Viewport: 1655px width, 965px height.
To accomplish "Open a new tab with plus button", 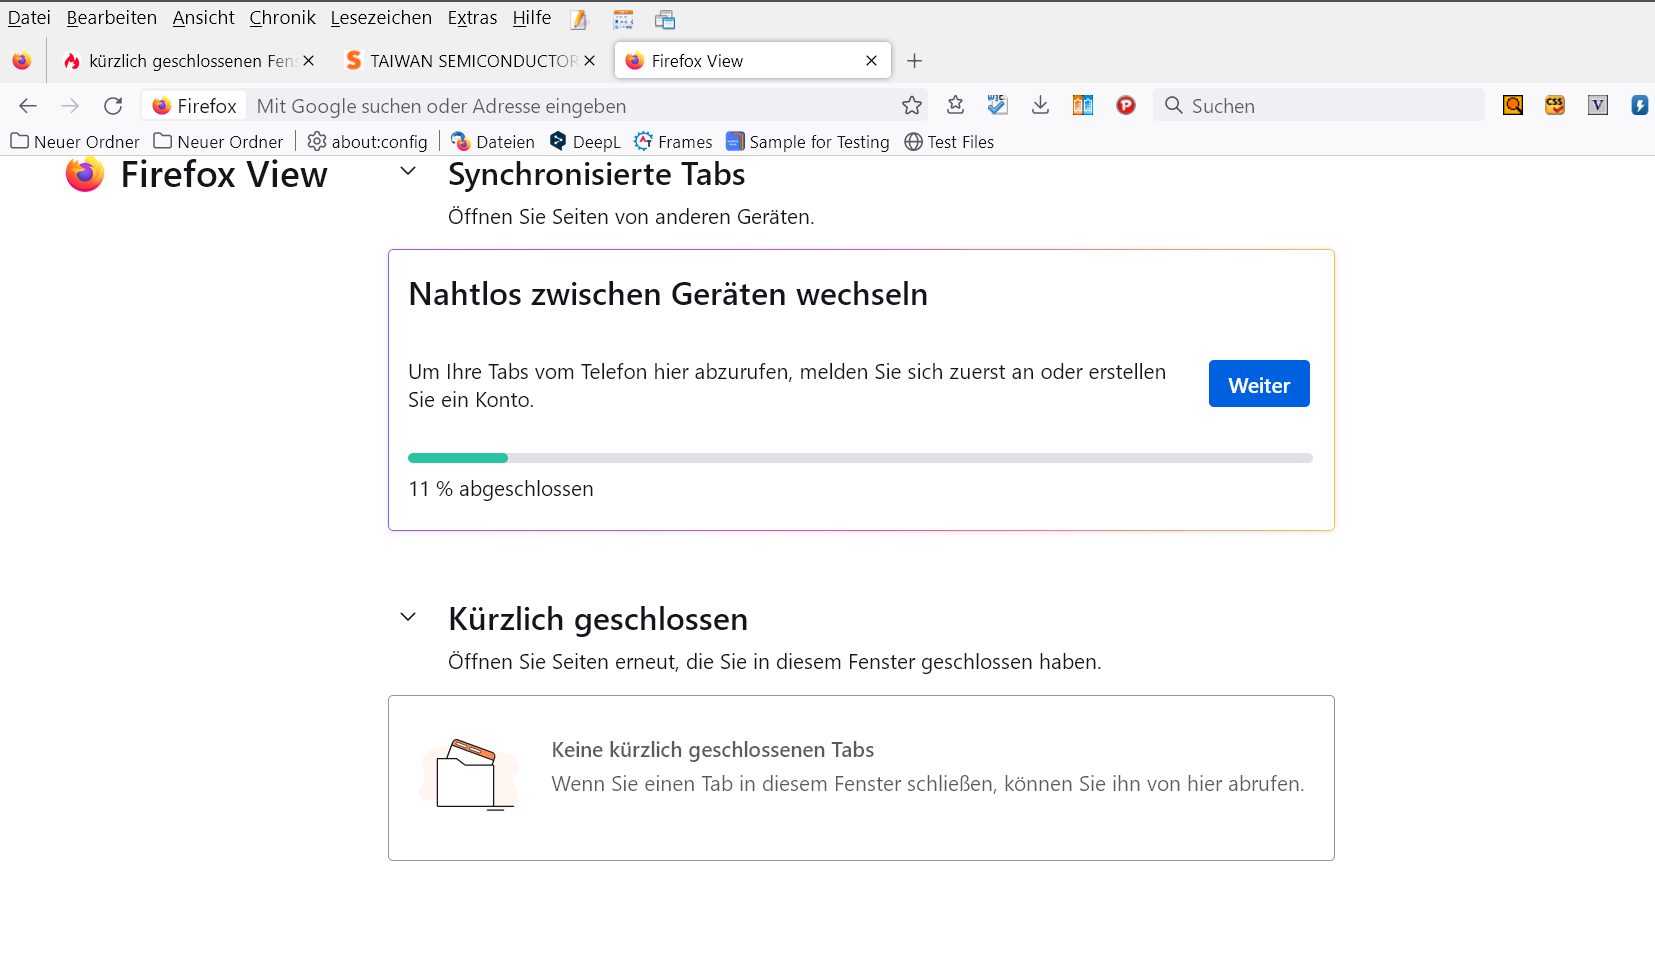I will click(914, 61).
